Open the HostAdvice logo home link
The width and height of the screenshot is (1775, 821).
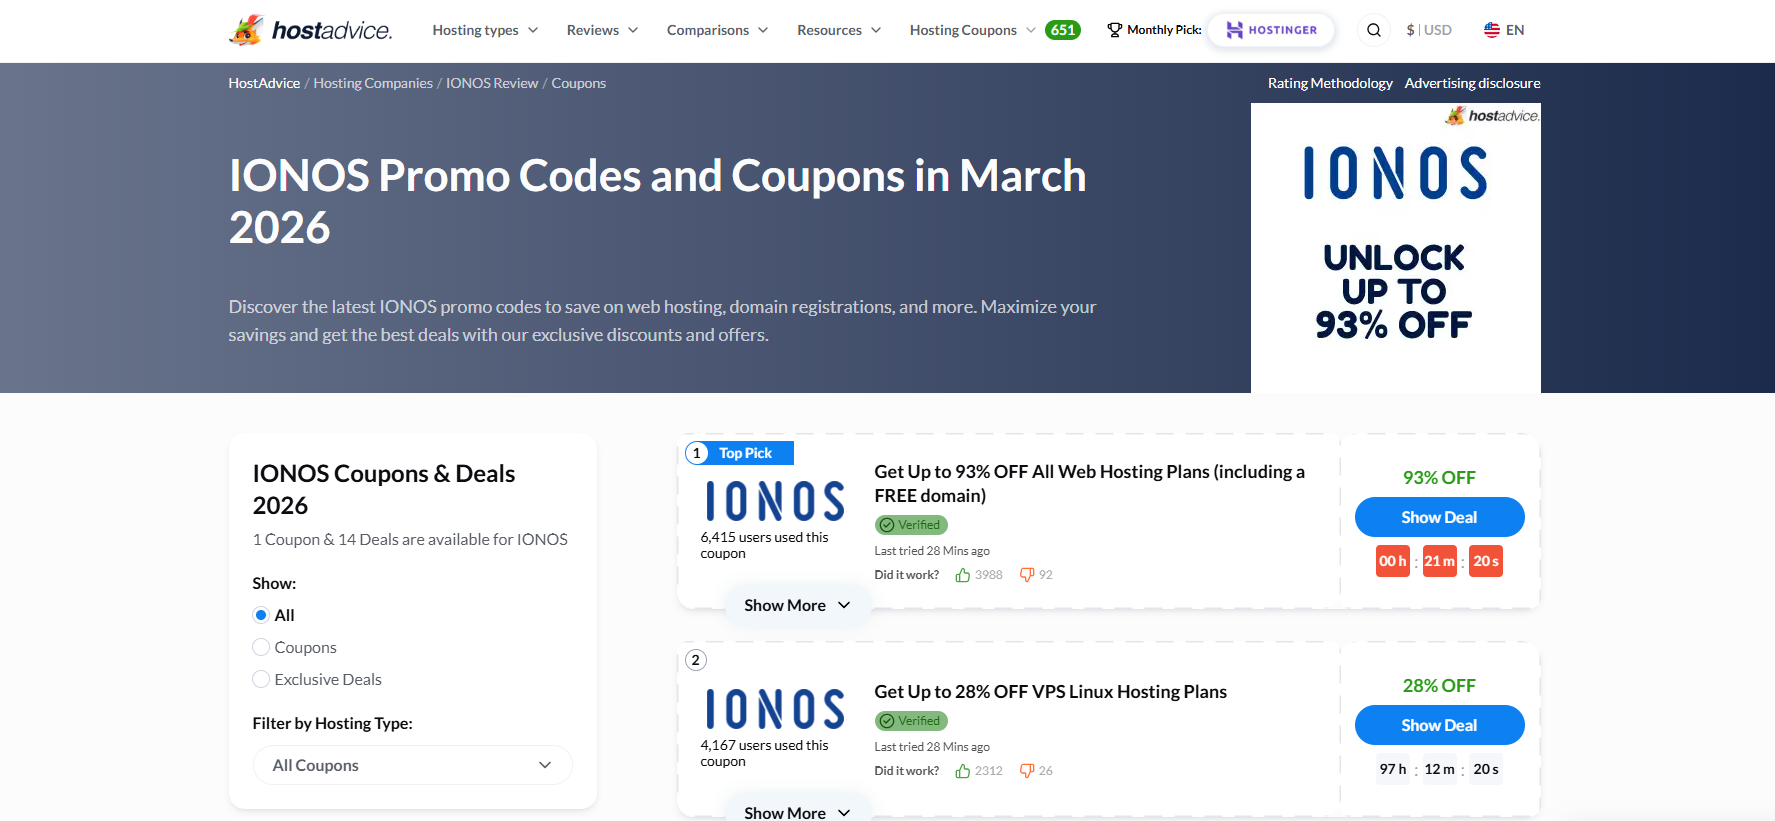(310, 30)
